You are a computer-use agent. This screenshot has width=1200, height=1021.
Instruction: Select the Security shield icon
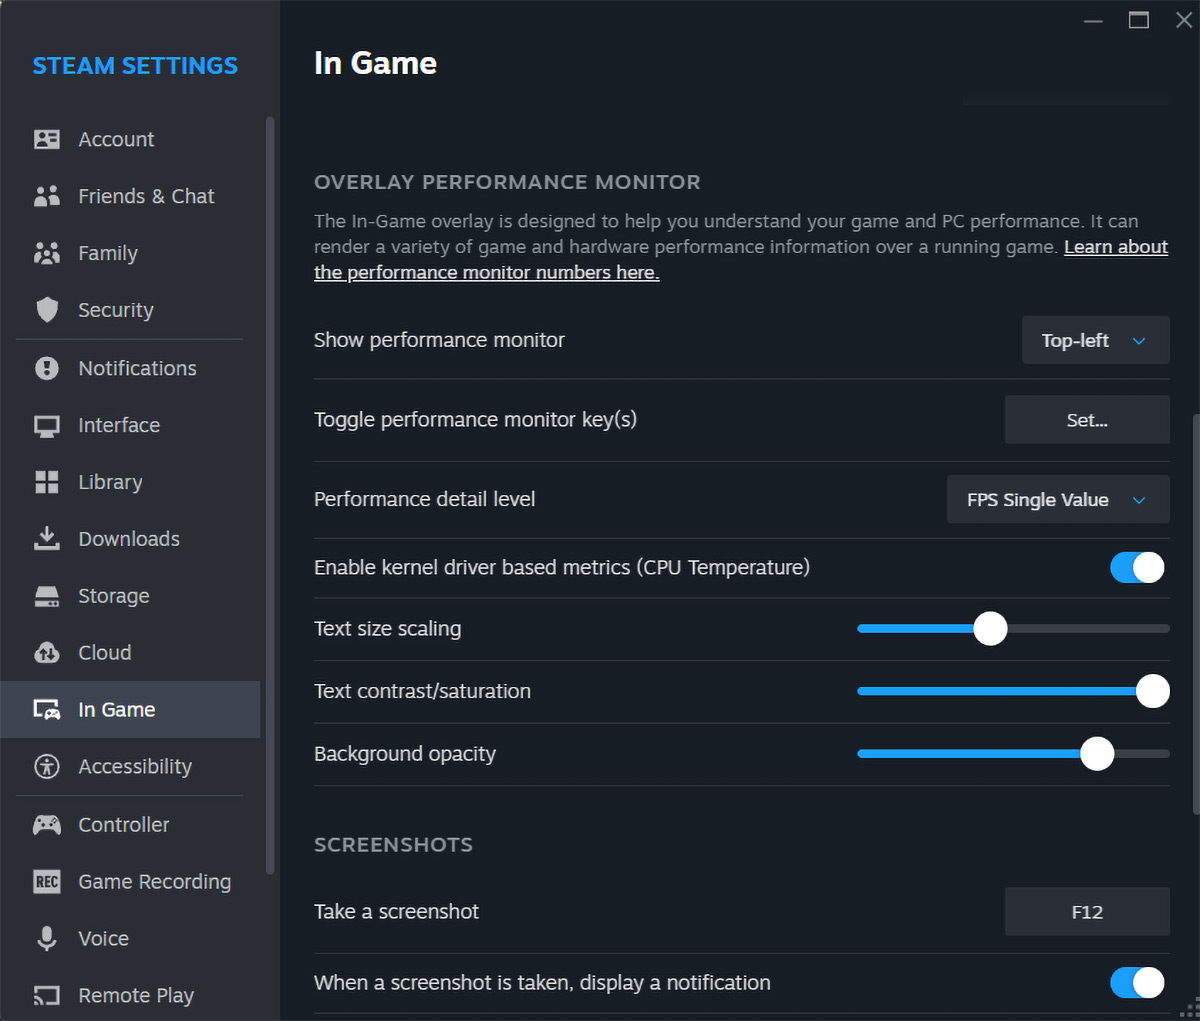tap(47, 310)
